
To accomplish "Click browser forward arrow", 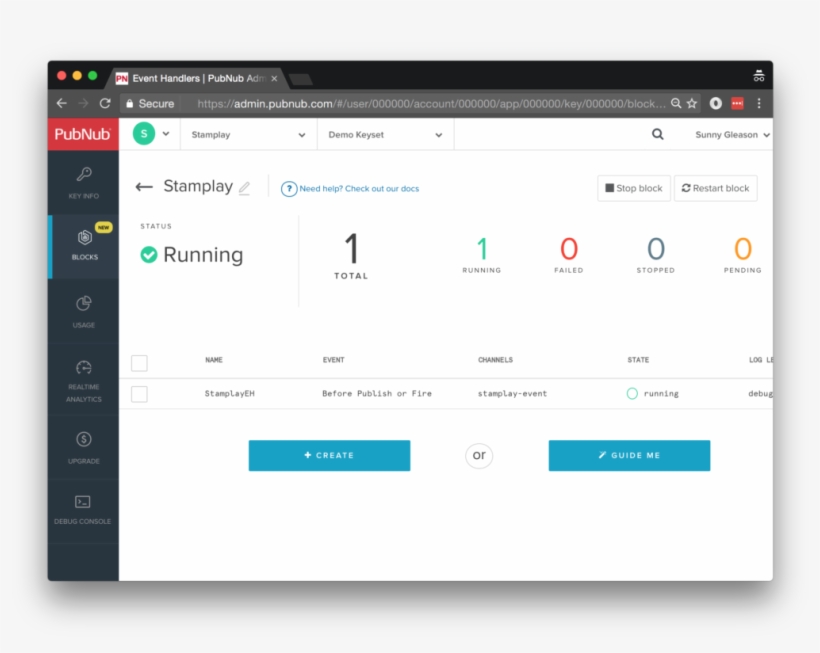I will (x=83, y=104).
